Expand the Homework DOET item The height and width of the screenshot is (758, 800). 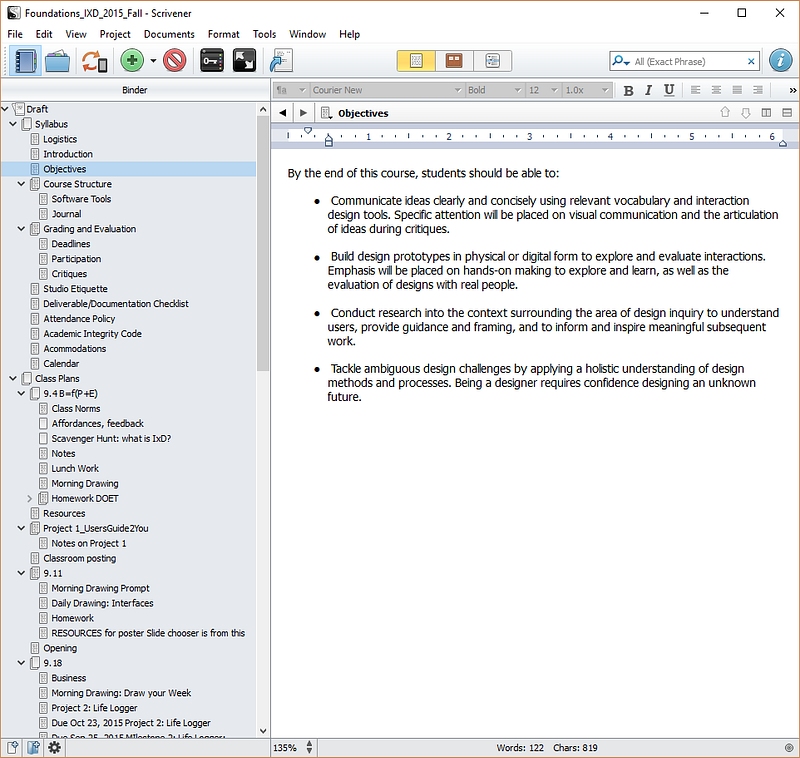(x=30, y=498)
